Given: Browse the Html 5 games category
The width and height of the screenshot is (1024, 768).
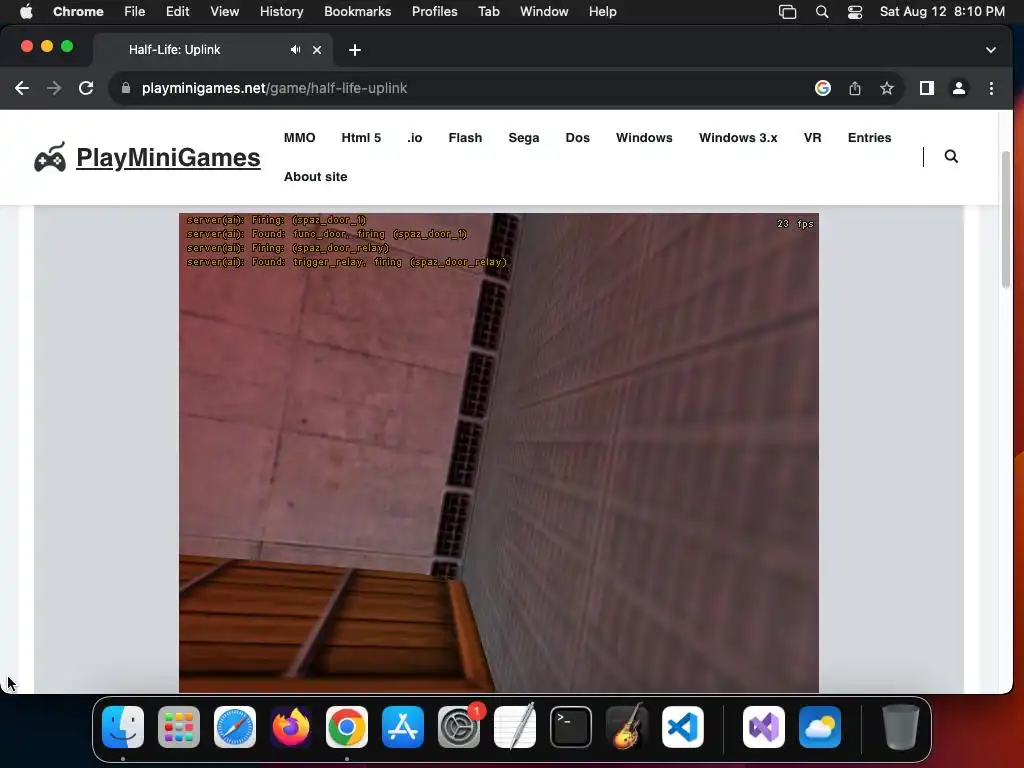Looking at the screenshot, I should 361,138.
